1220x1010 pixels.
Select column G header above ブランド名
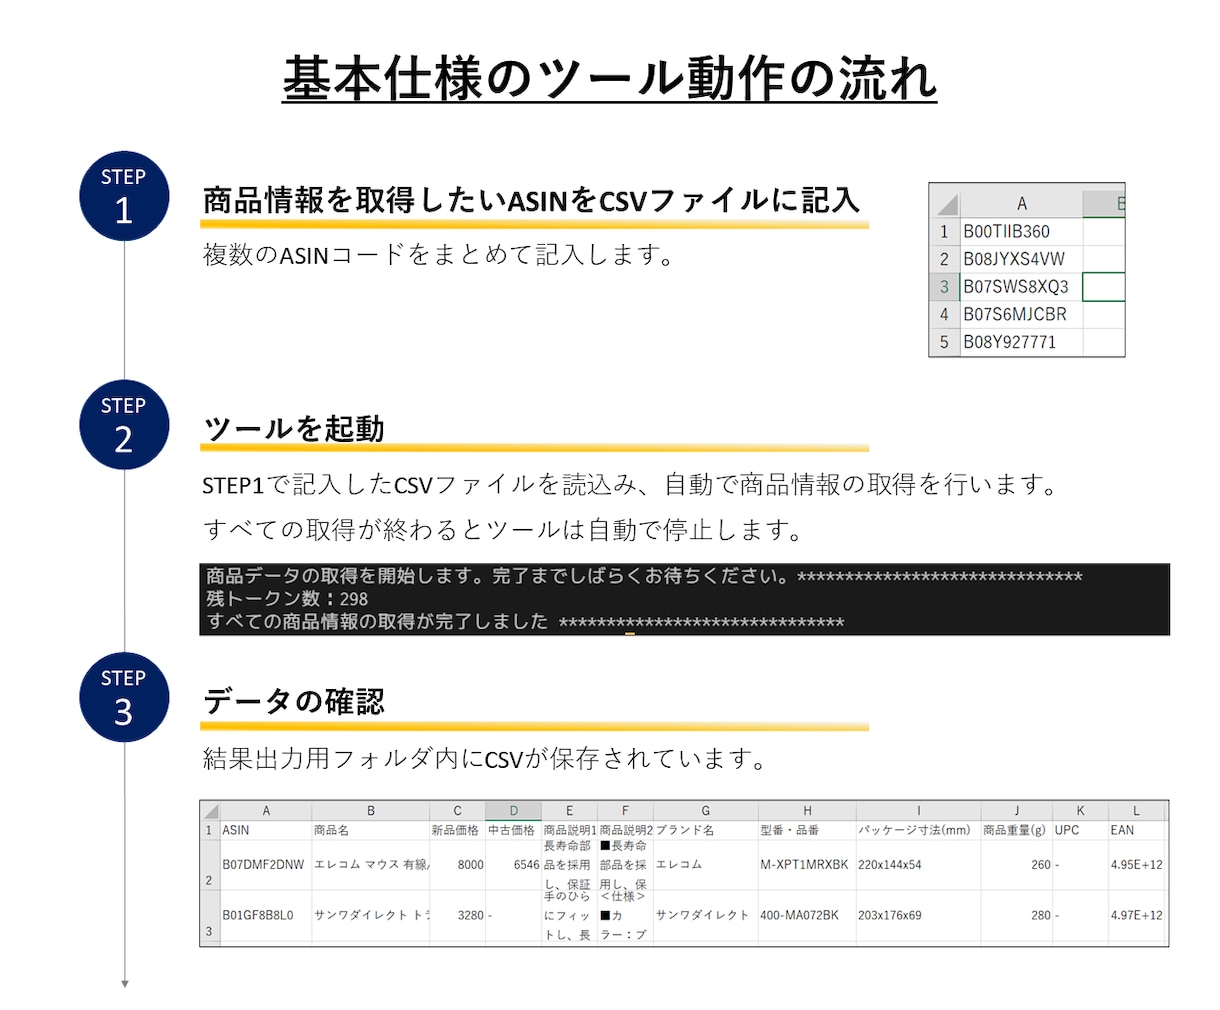(705, 811)
